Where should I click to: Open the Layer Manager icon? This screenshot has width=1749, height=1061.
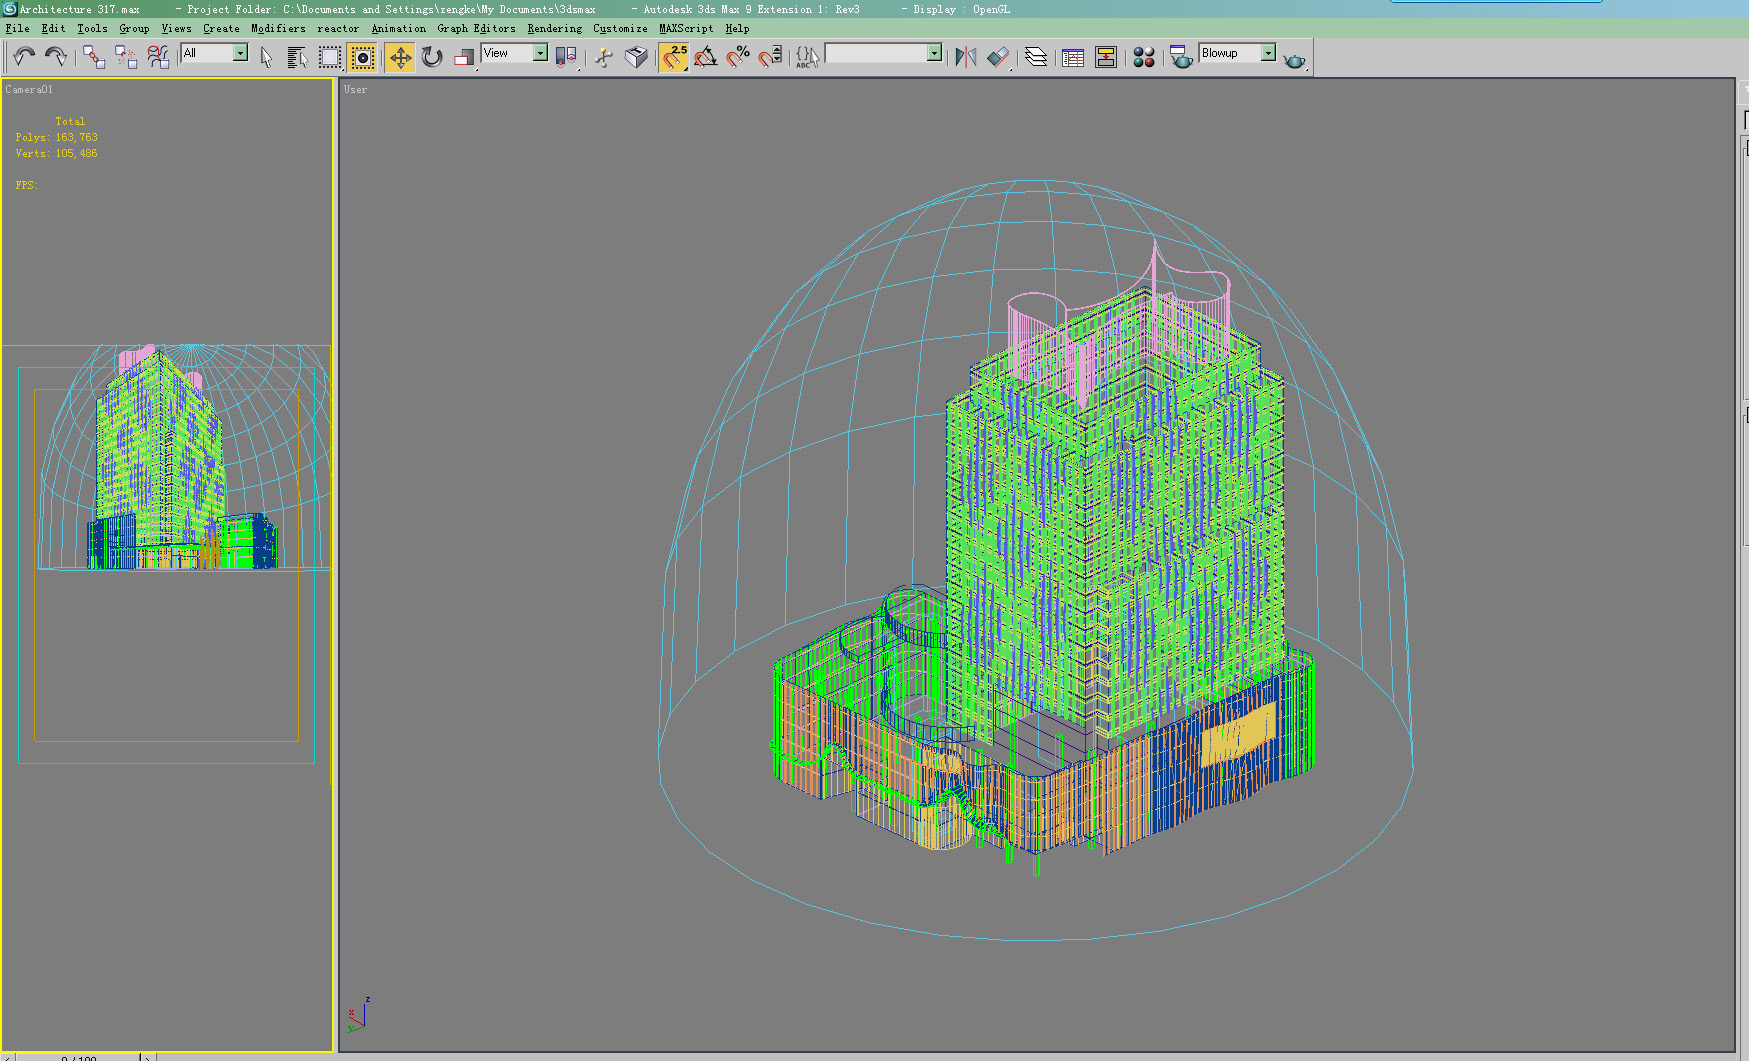[x=1036, y=57]
